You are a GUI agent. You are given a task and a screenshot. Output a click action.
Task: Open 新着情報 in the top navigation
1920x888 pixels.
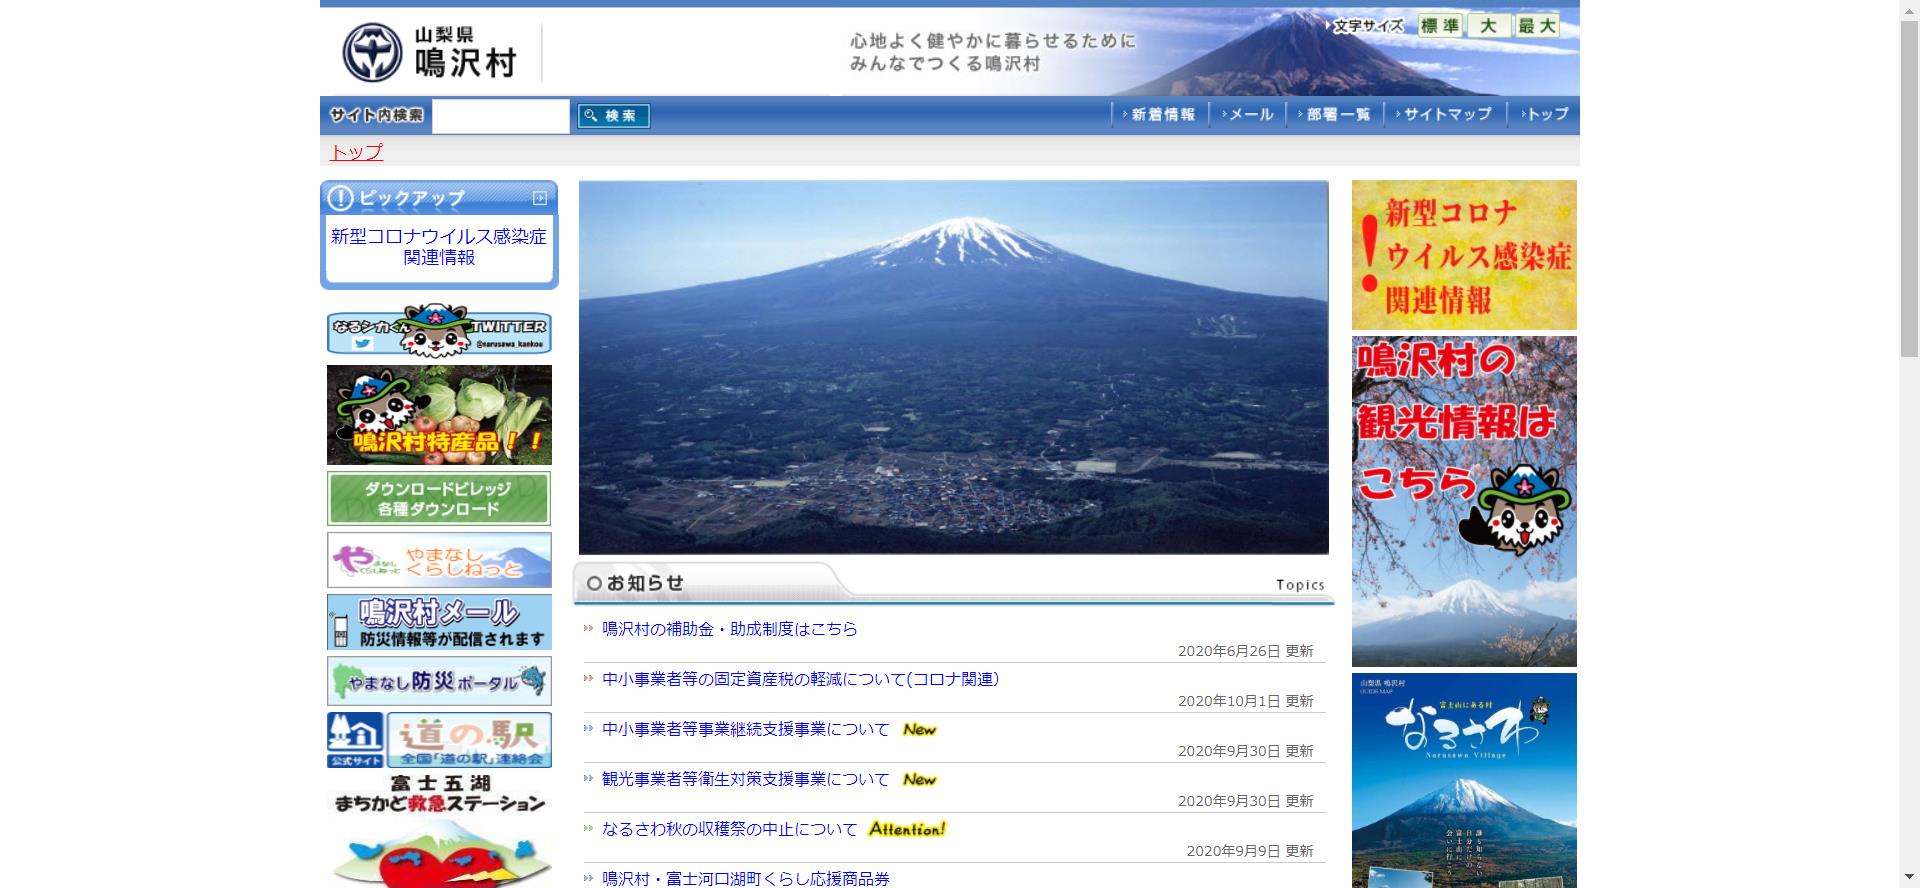[x=1162, y=115]
